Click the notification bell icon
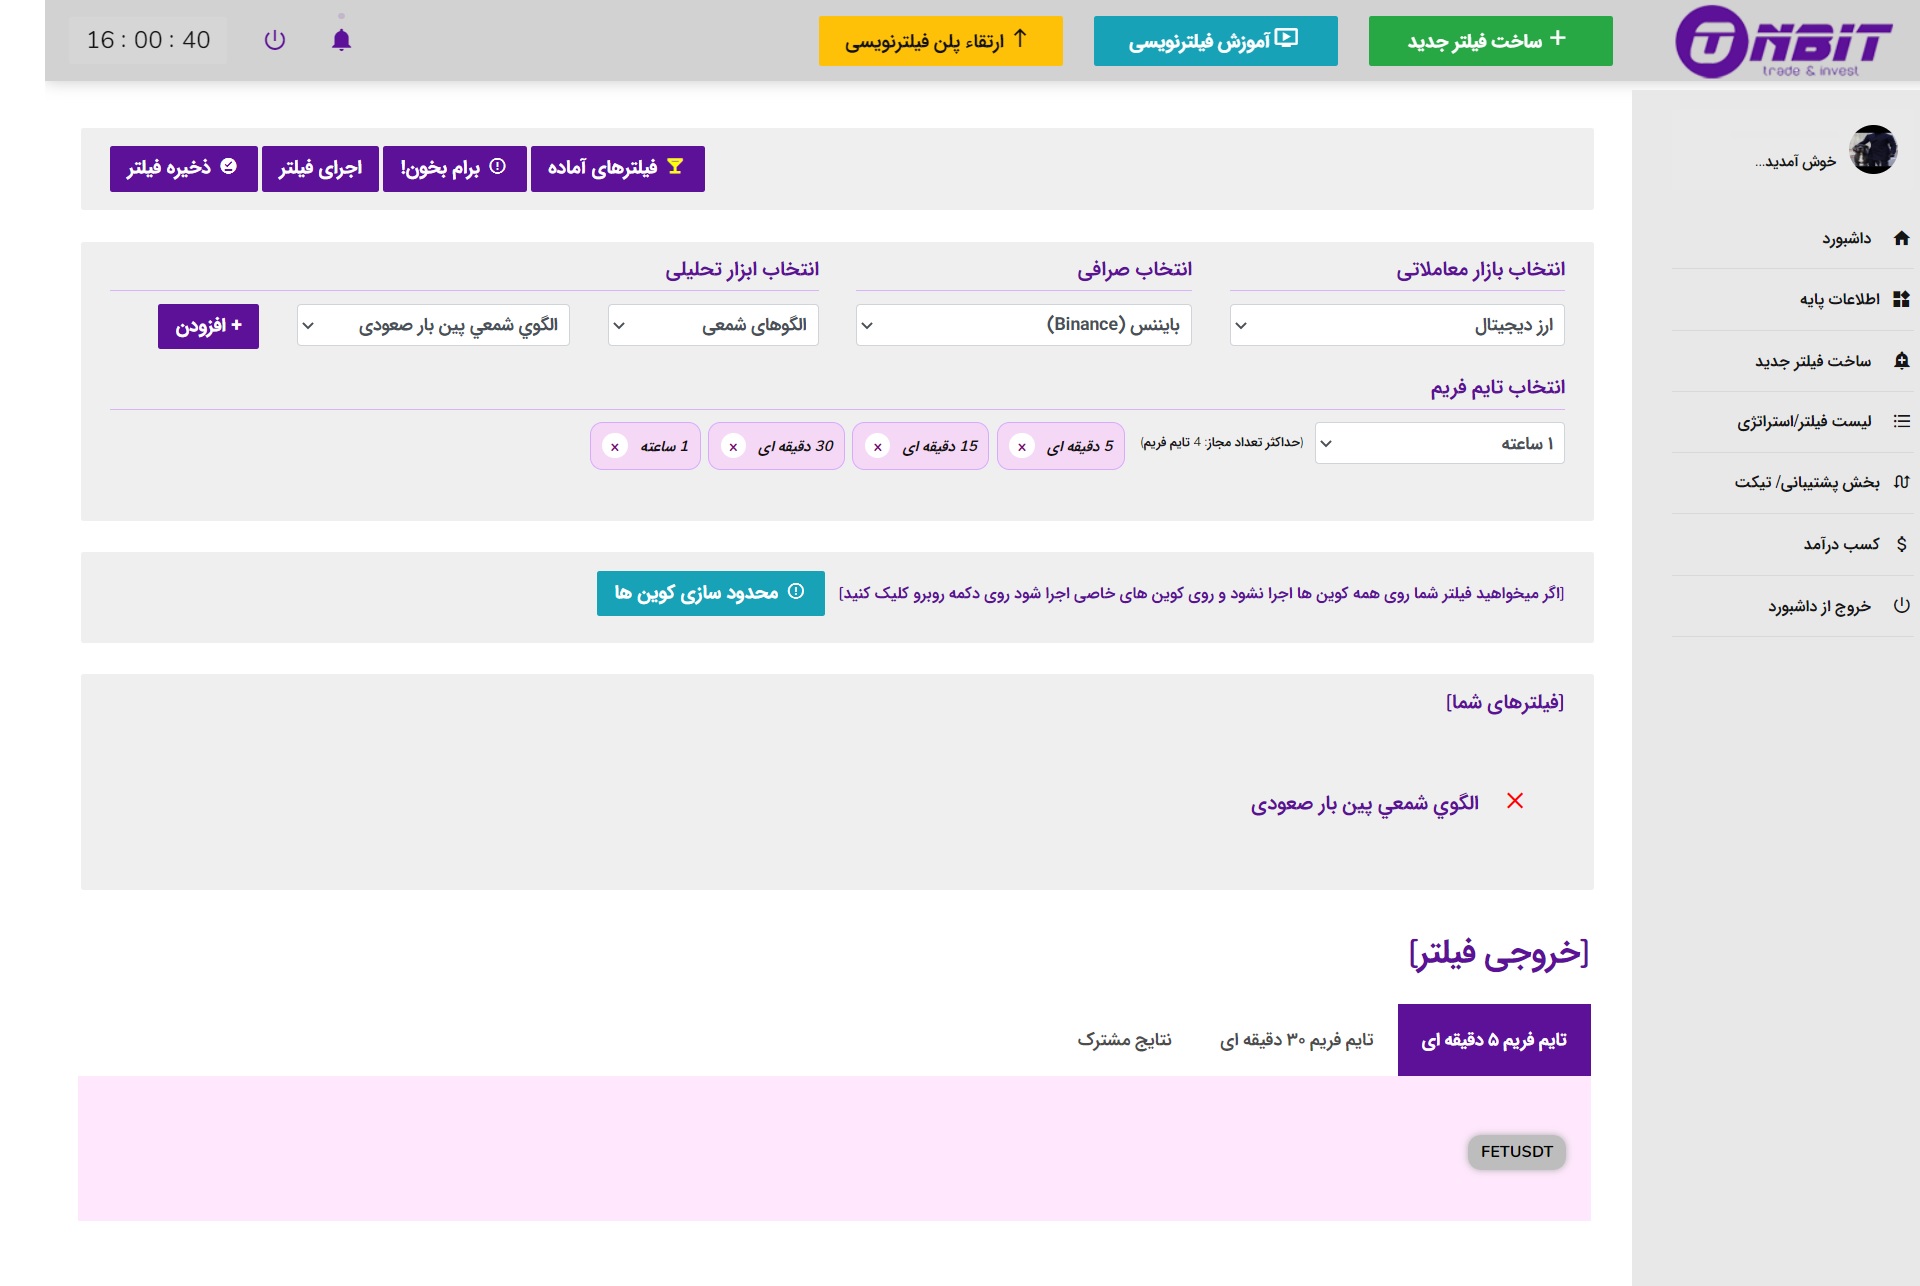Viewport: 1920px width, 1286px height. [x=341, y=40]
